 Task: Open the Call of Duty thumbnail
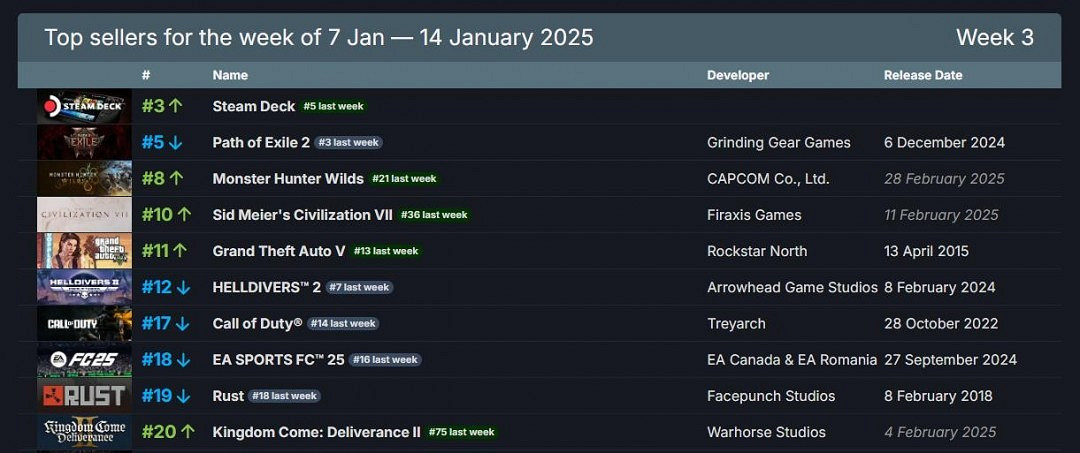tap(84, 324)
